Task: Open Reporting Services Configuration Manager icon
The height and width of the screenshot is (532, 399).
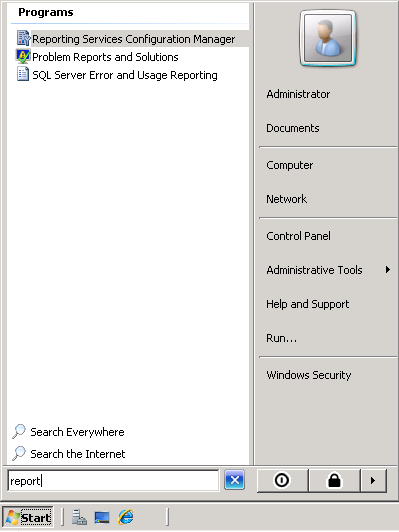Action: pyautogui.click(x=23, y=38)
